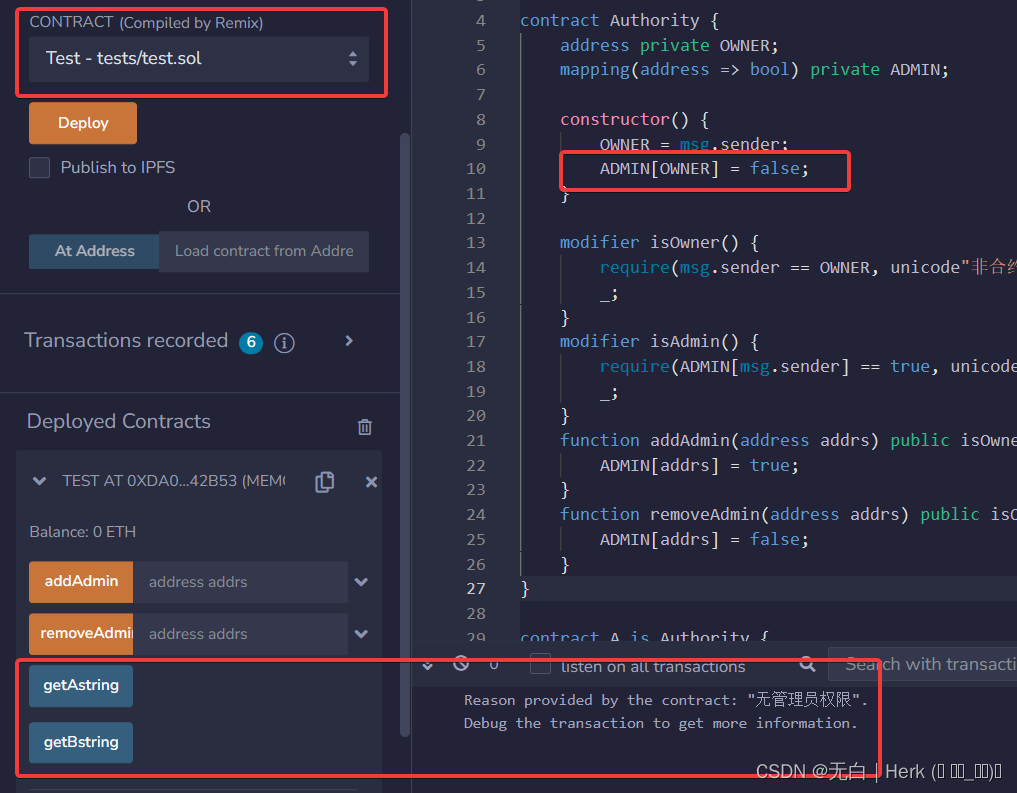This screenshot has height=793, width=1017.
Task: Click the Balance: 0 ETH text
Action: 82,532
